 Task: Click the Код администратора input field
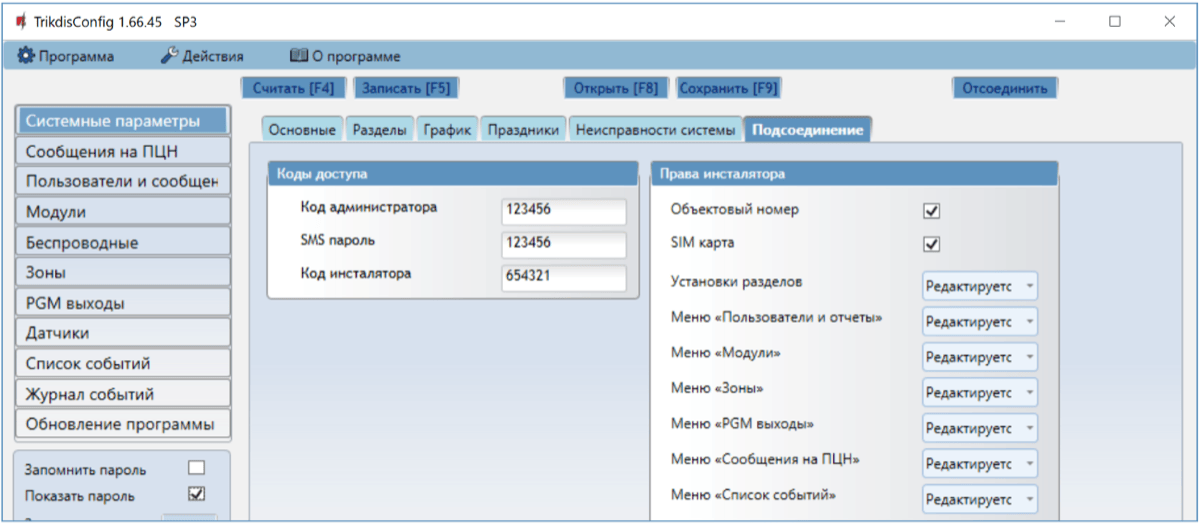(563, 212)
